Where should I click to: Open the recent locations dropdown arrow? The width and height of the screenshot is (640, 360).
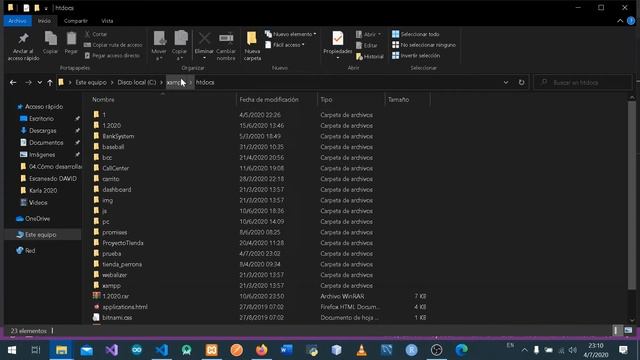[x=40, y=82]
